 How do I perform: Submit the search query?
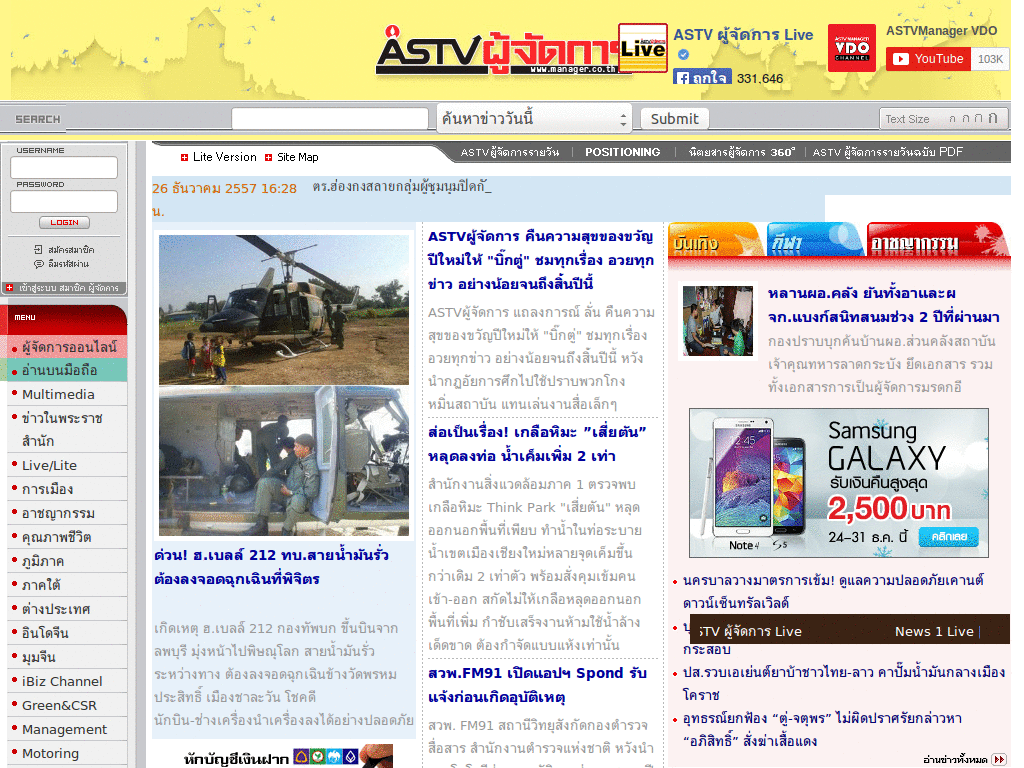[675, 119]
